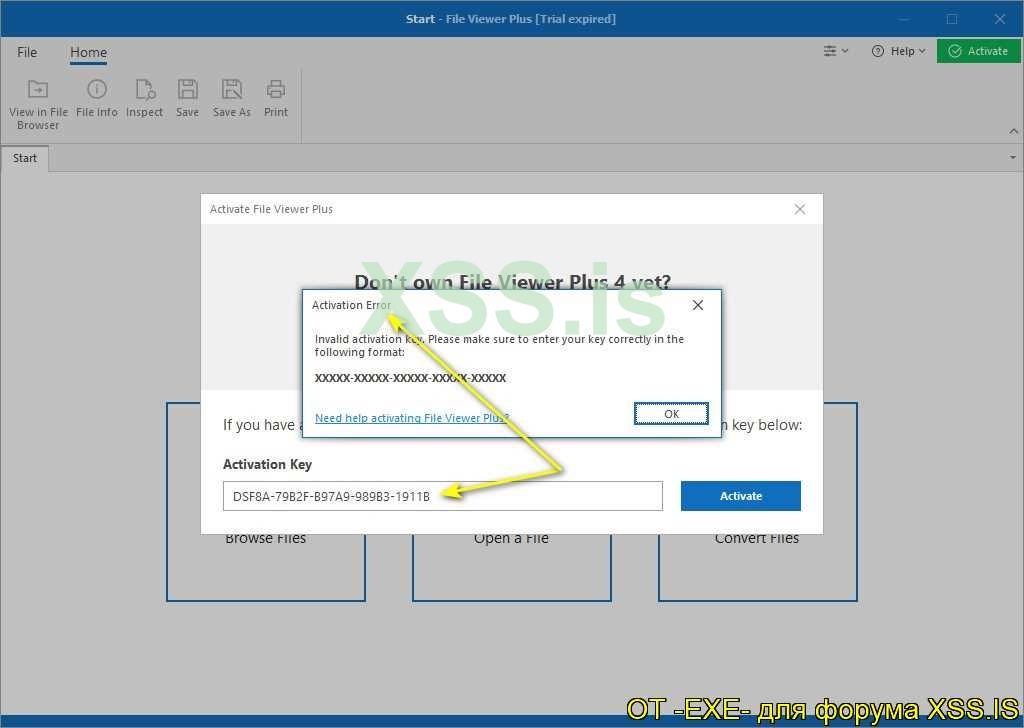Close the File Viewer Plus window

click(x=999, y=19)
